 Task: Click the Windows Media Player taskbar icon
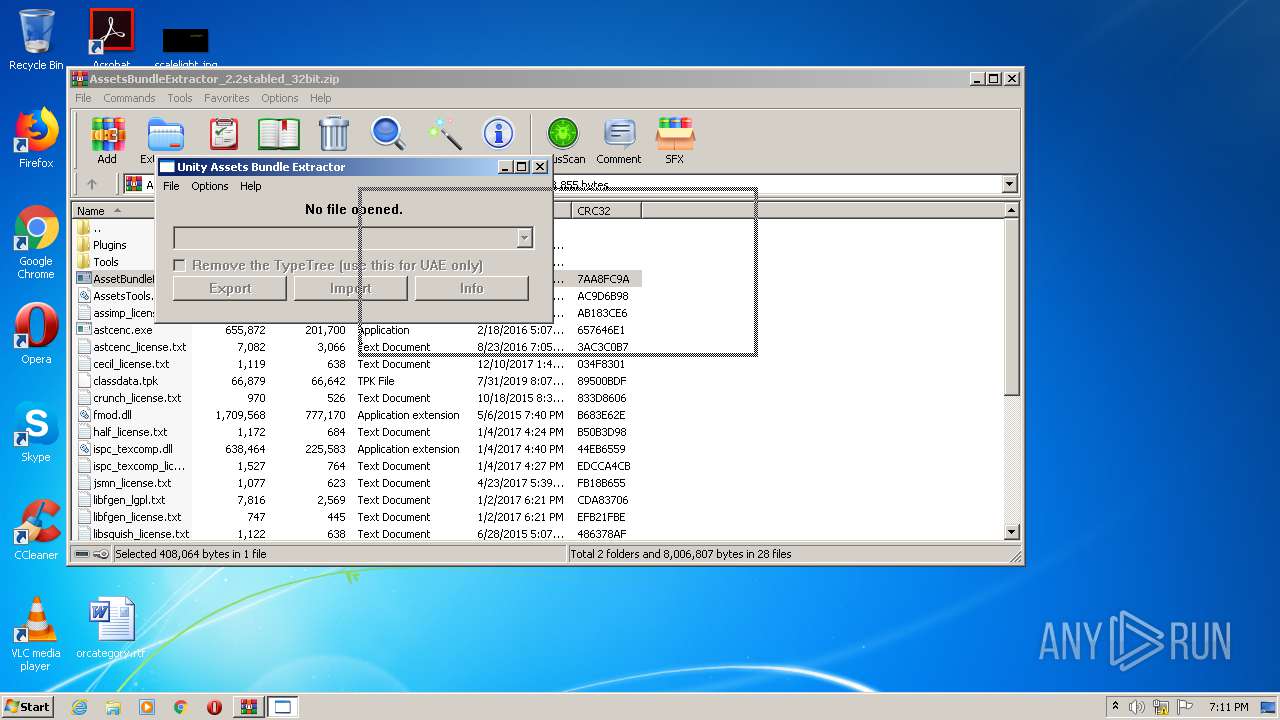click(x=147, y=707)
